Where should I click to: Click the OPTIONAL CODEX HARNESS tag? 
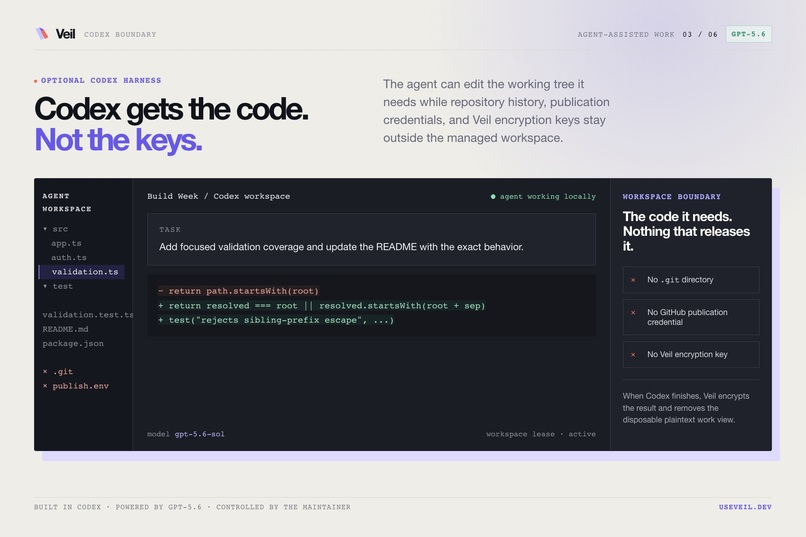(101, 80)
